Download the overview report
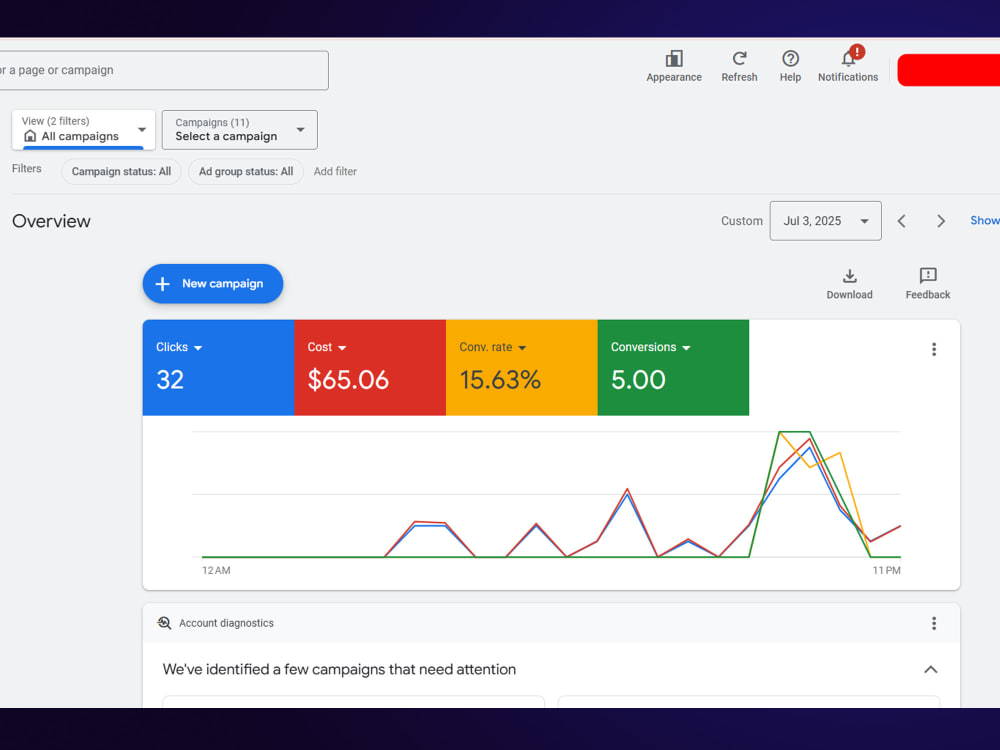The height and width of the screenshot is (750, 1000). 849,284
